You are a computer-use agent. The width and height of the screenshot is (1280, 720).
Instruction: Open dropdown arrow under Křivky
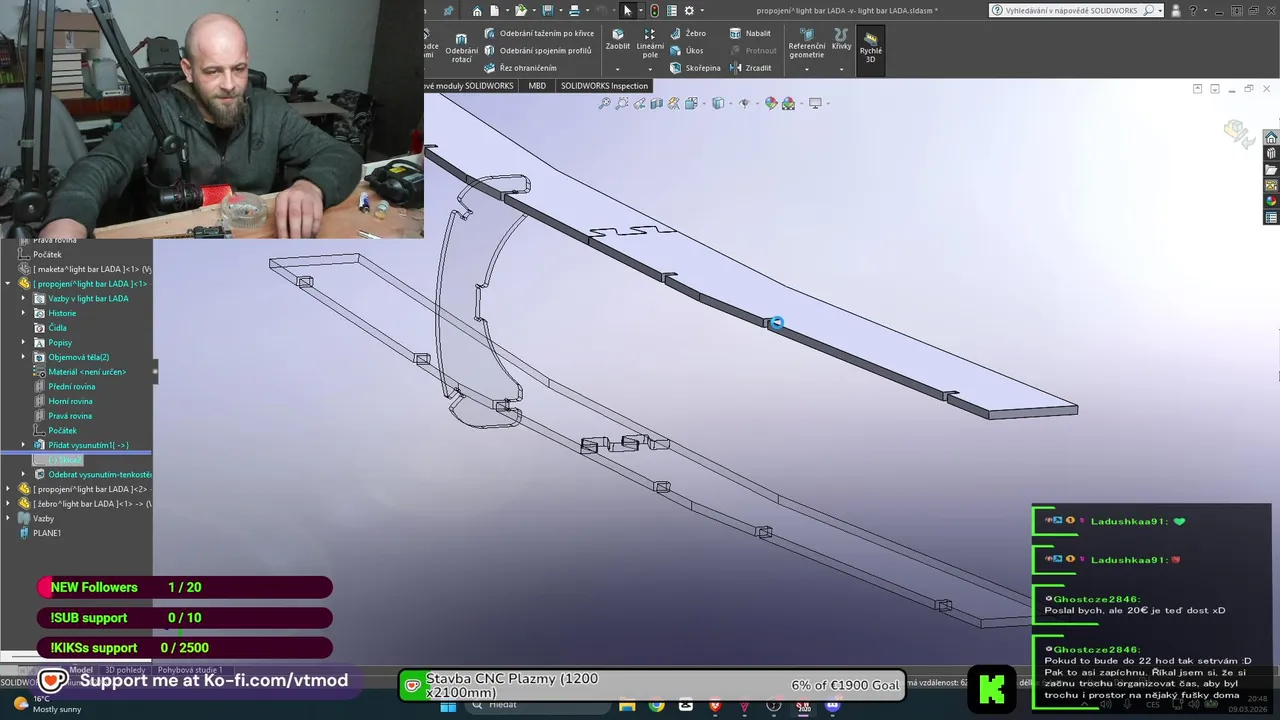[841, 69]
